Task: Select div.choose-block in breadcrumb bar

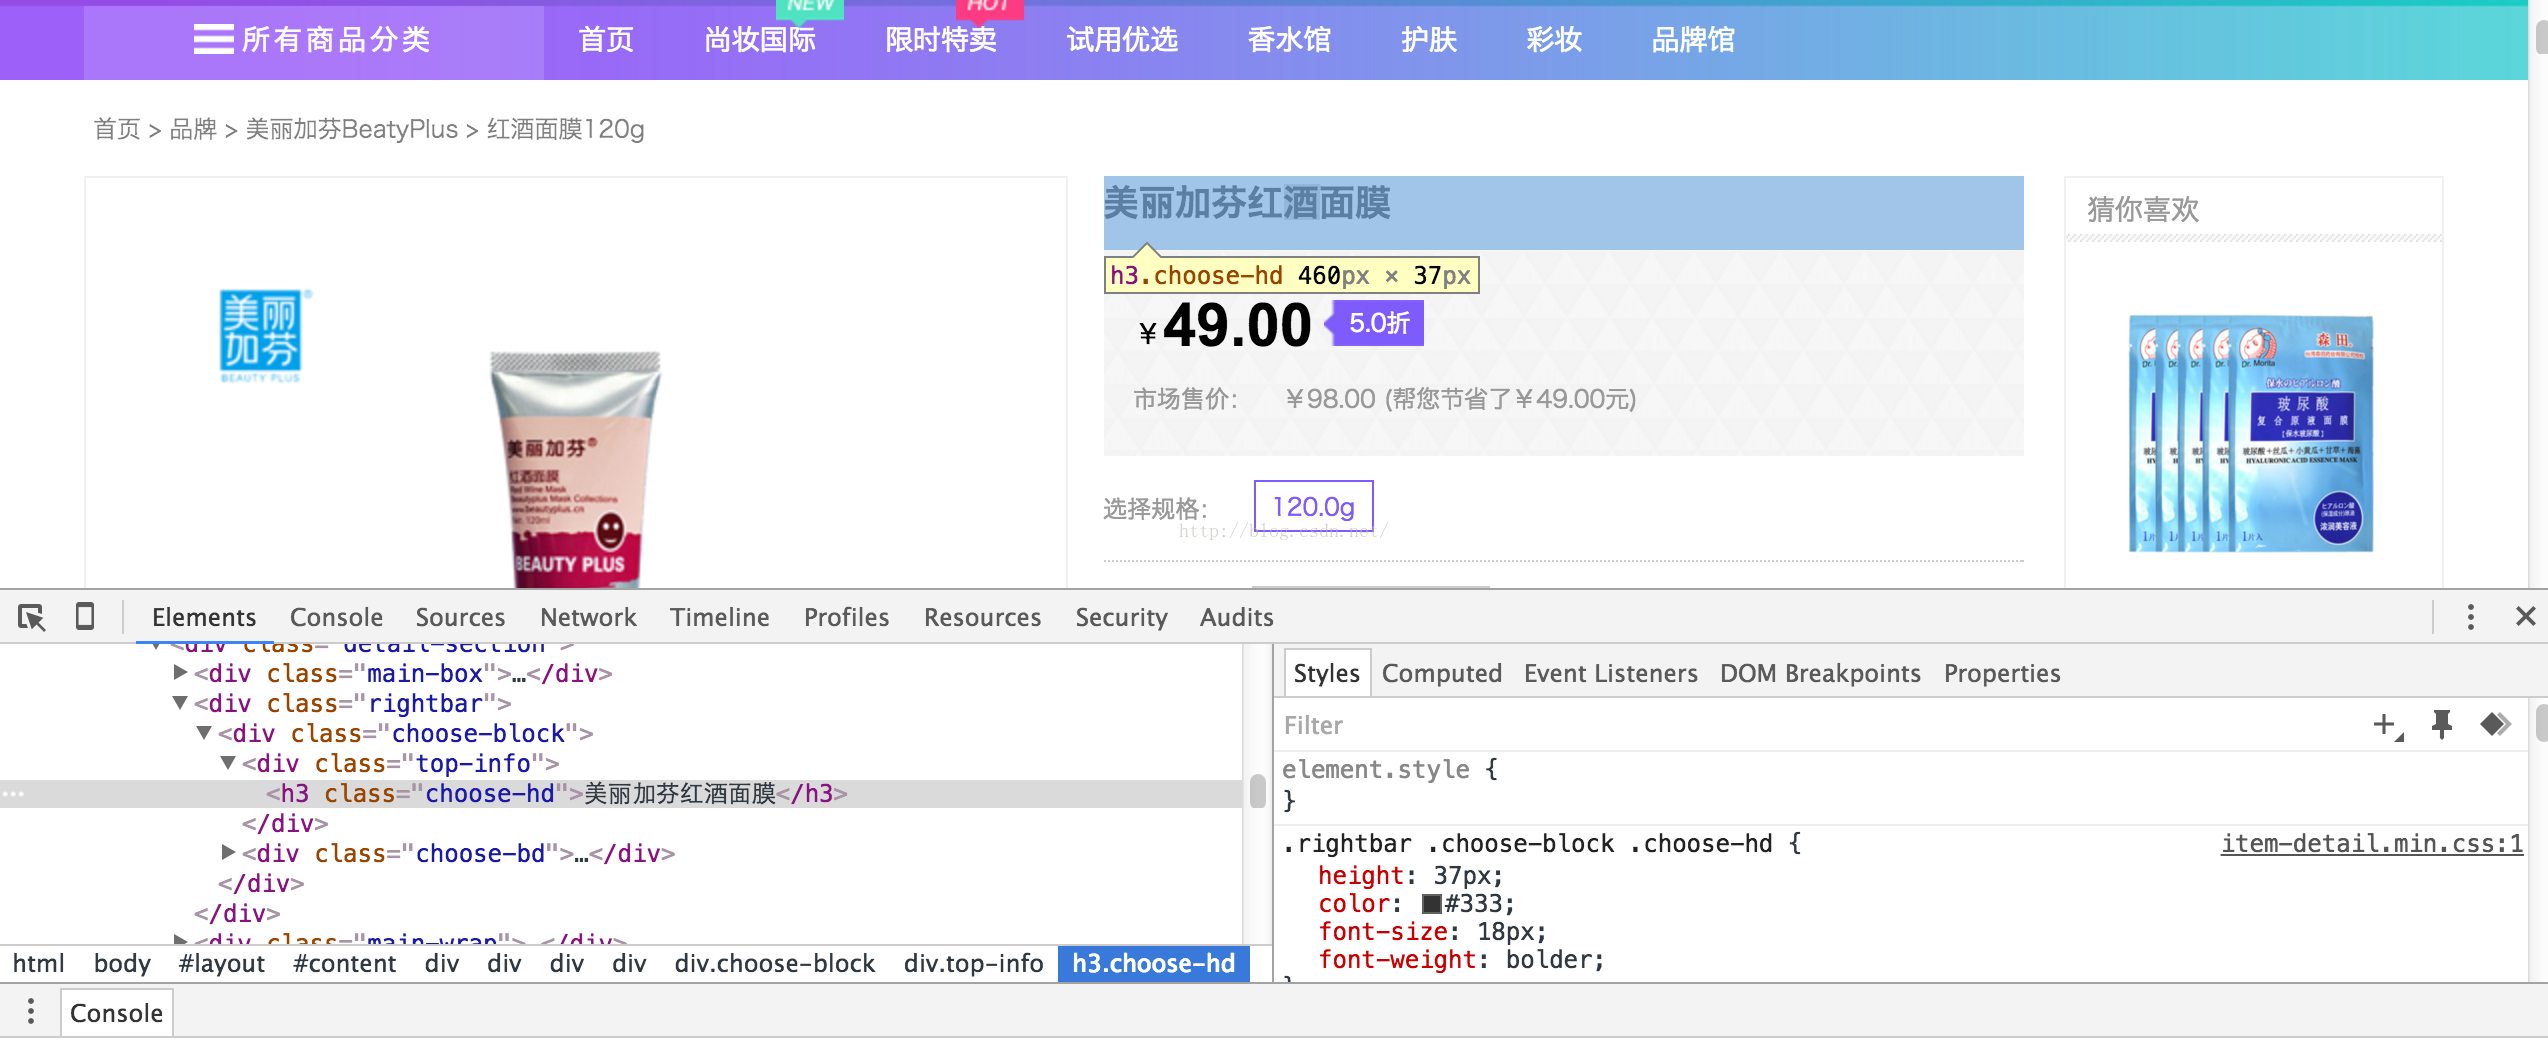Action: tap(774, 963)
